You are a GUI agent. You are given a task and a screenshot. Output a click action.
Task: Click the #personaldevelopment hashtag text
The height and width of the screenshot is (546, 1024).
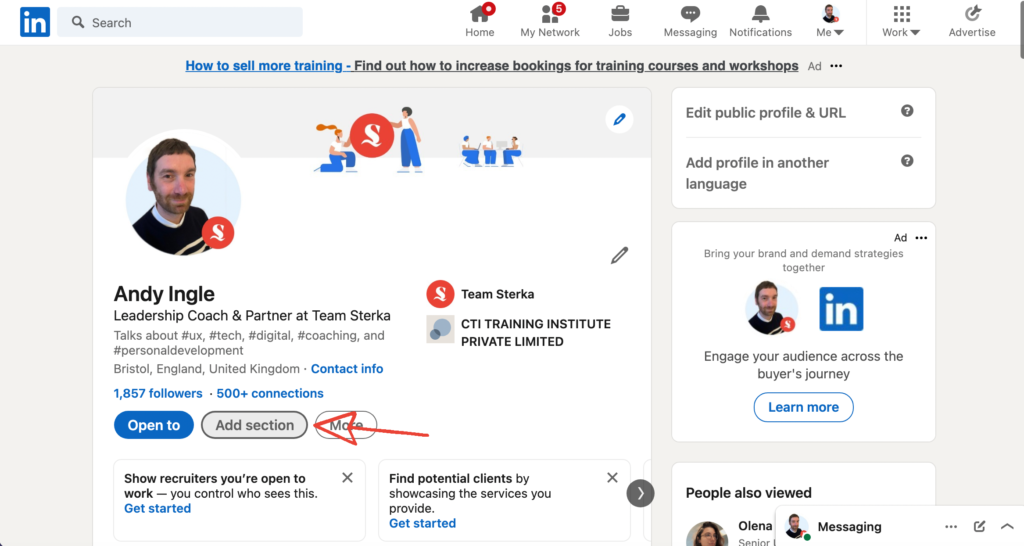pos(178,351)
